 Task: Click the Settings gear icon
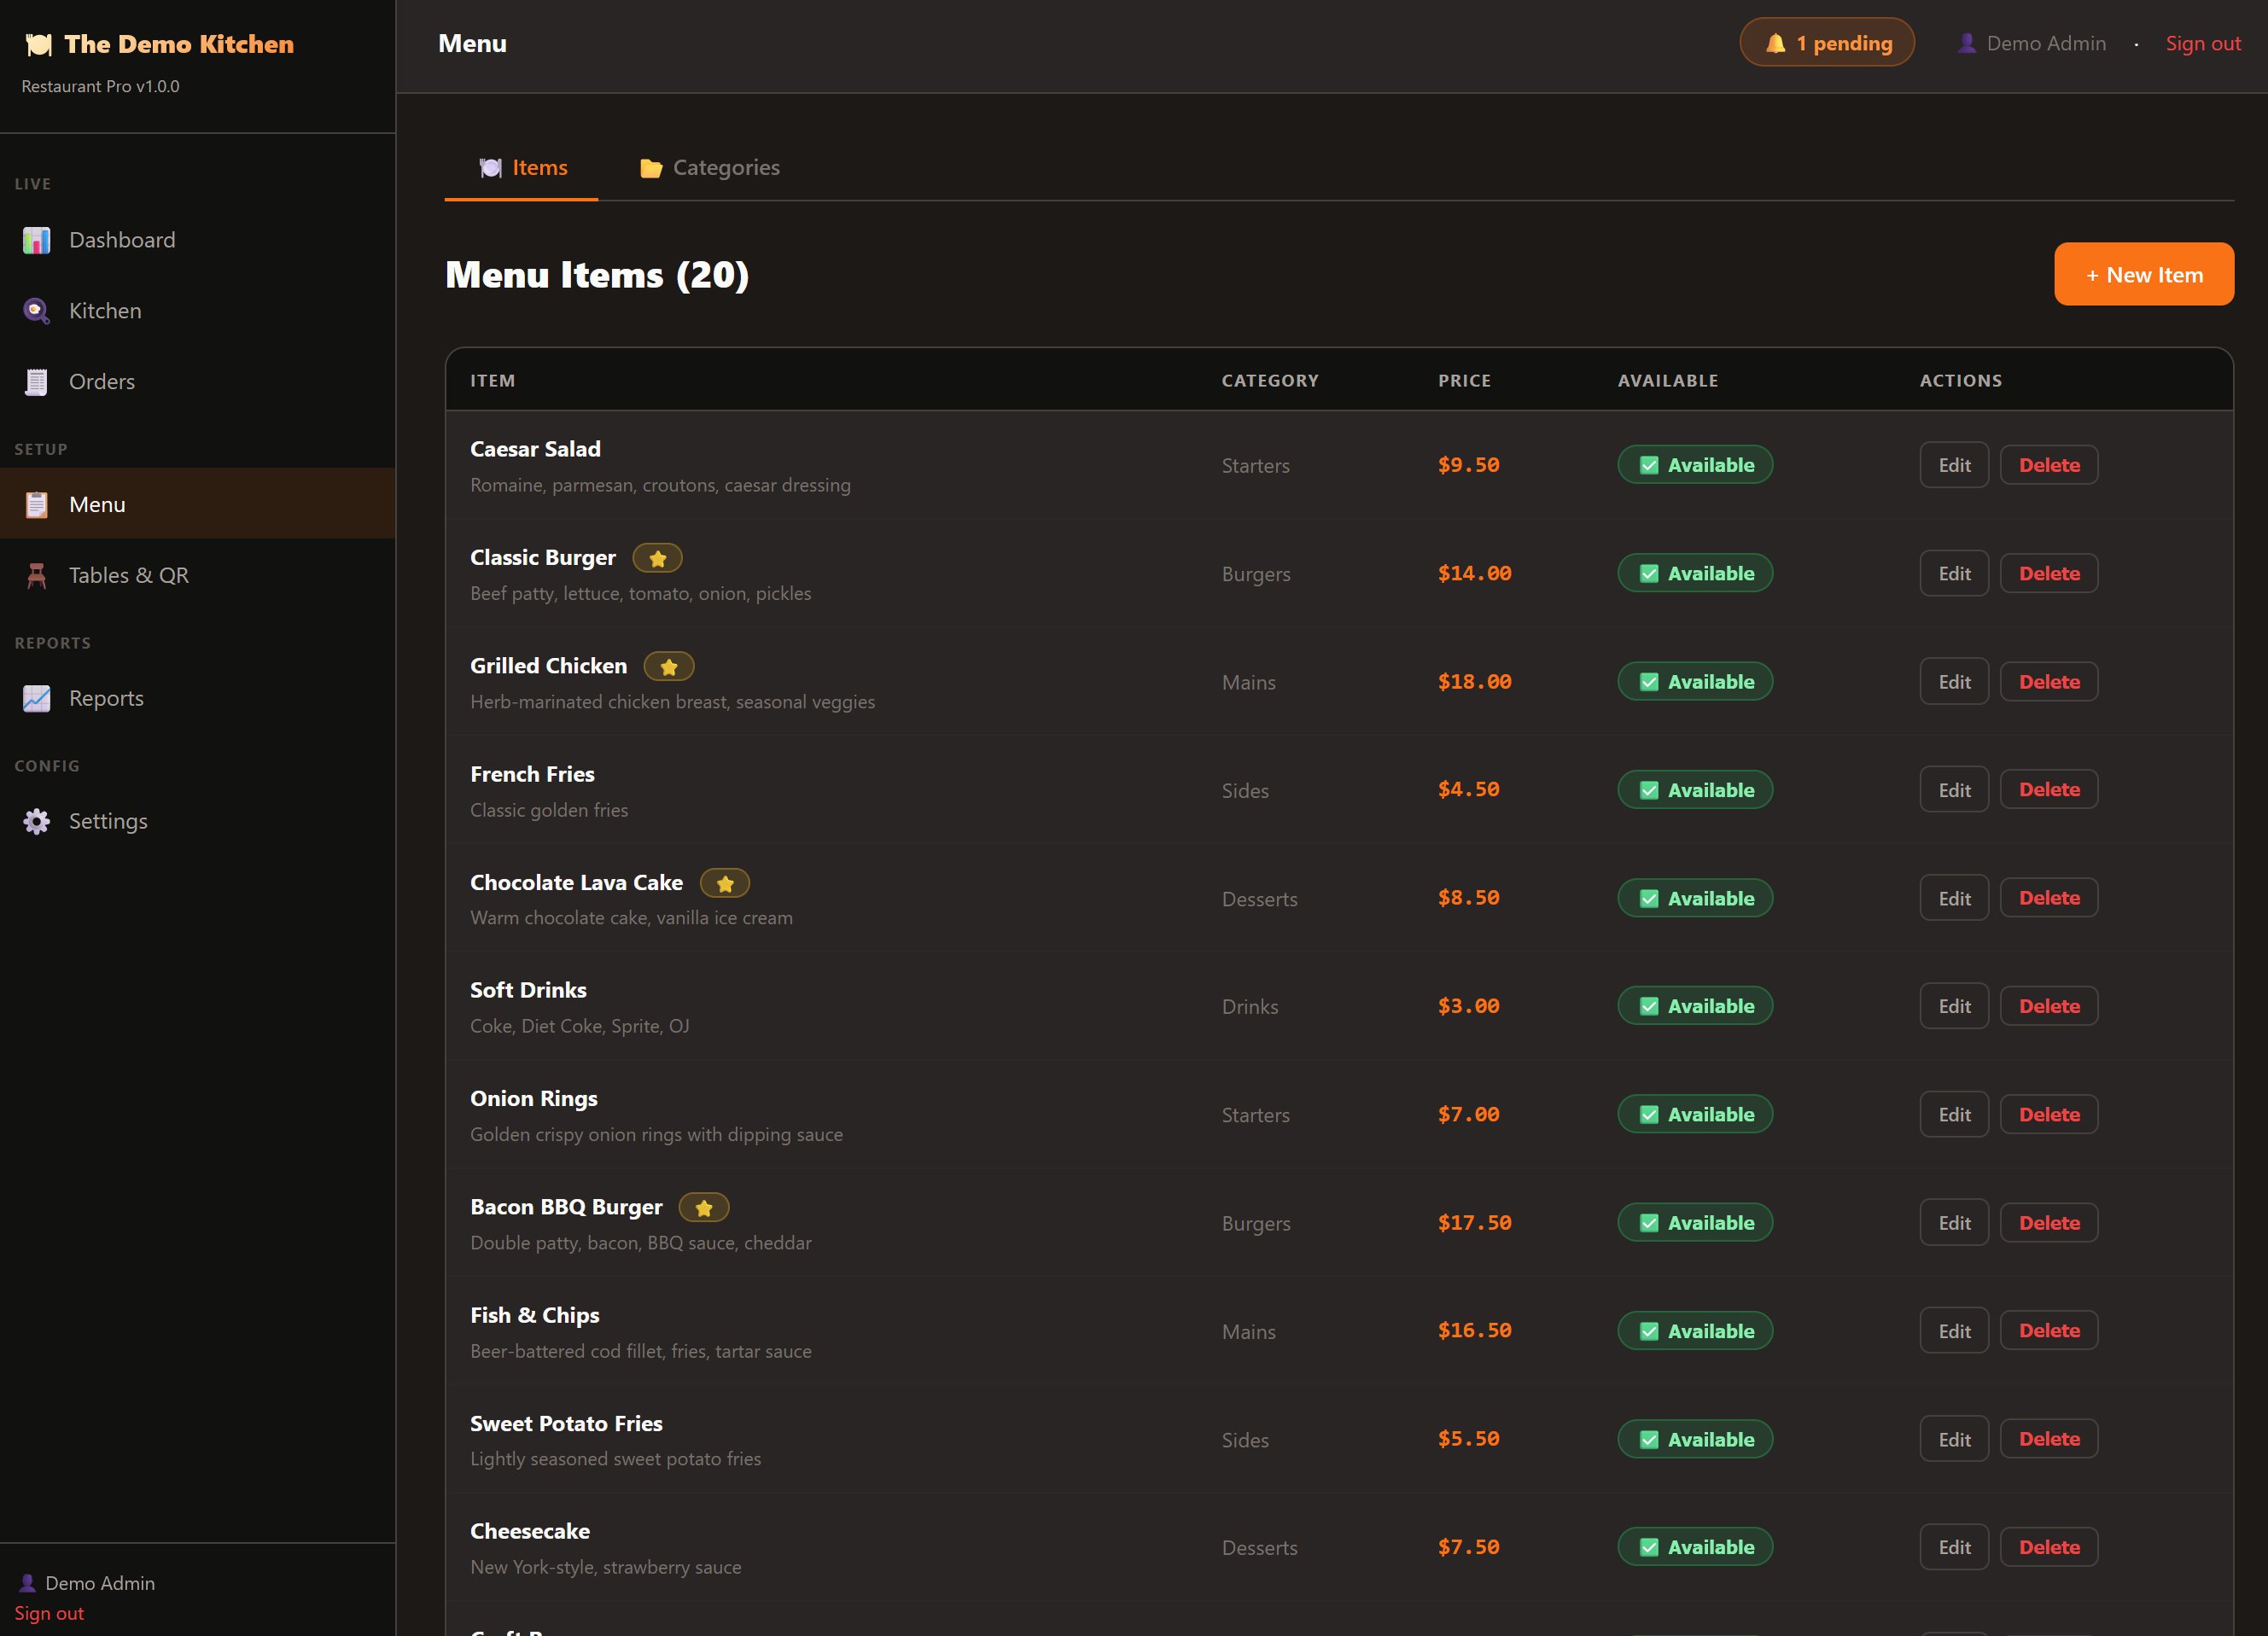pos(37,822)
